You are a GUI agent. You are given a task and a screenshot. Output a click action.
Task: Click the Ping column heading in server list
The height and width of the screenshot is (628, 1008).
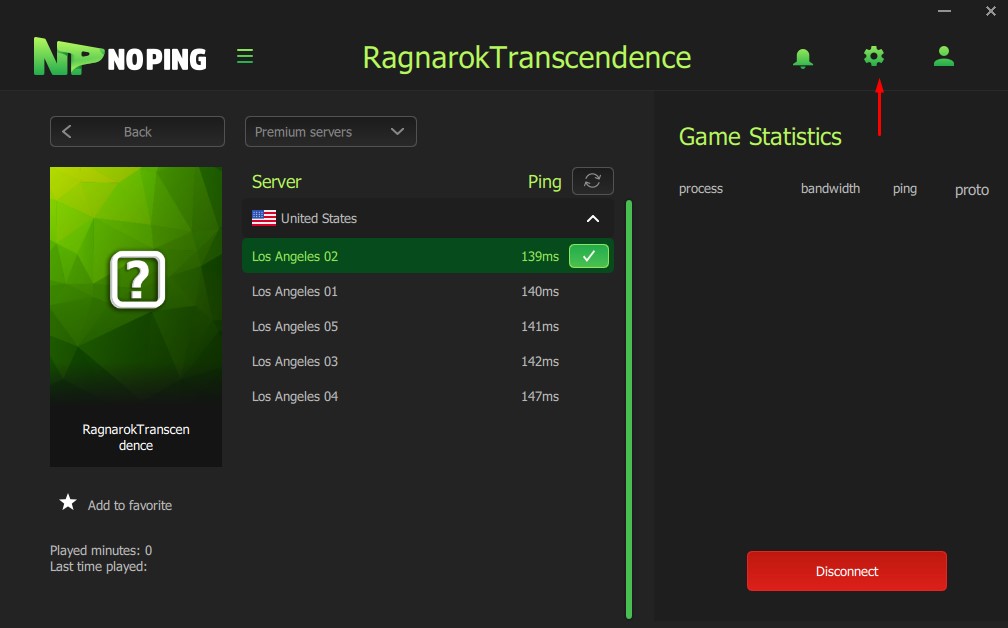(x=544, y=182)
